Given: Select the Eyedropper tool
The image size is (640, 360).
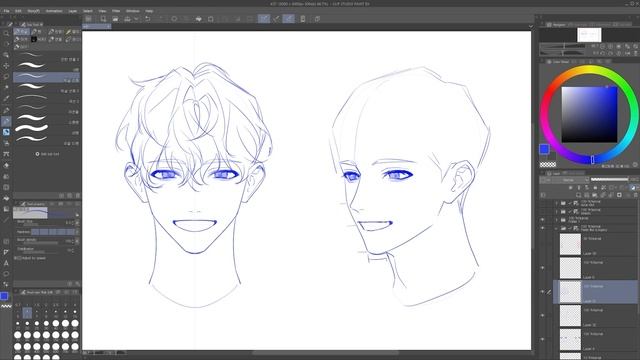Looking at the screenshot, I should pyautogui.click(x=6, y=98).
